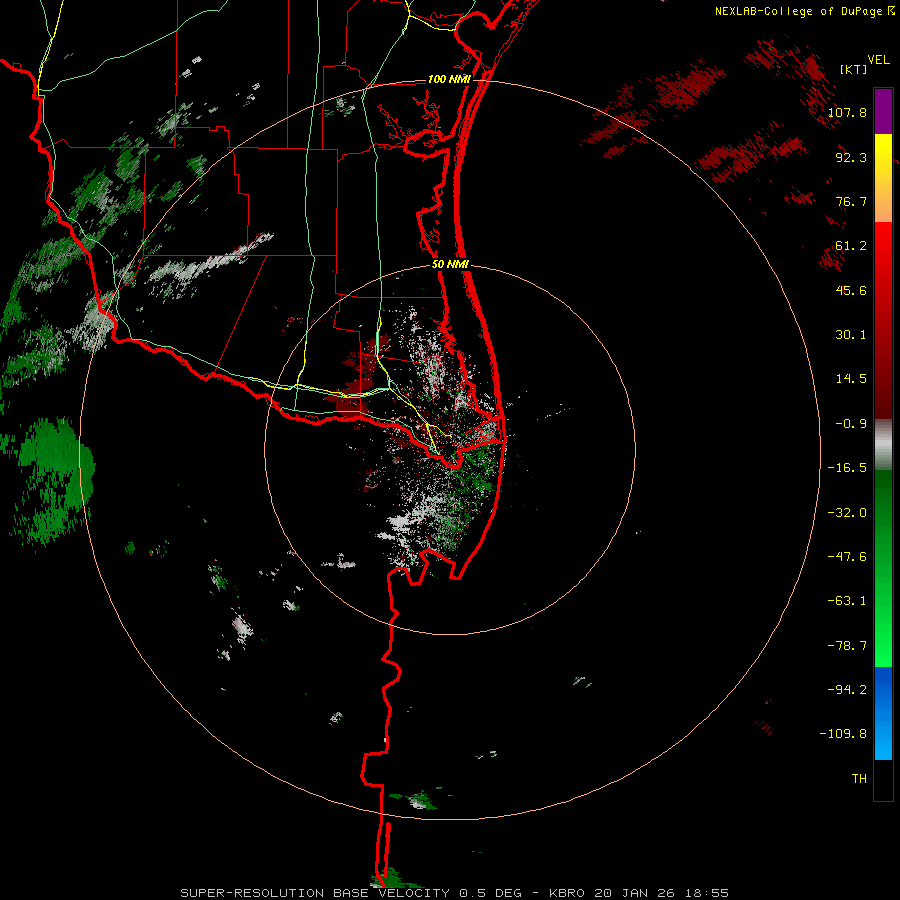Select the -94.2 scale value
This screenshot has width=900, height=900.
847,690
